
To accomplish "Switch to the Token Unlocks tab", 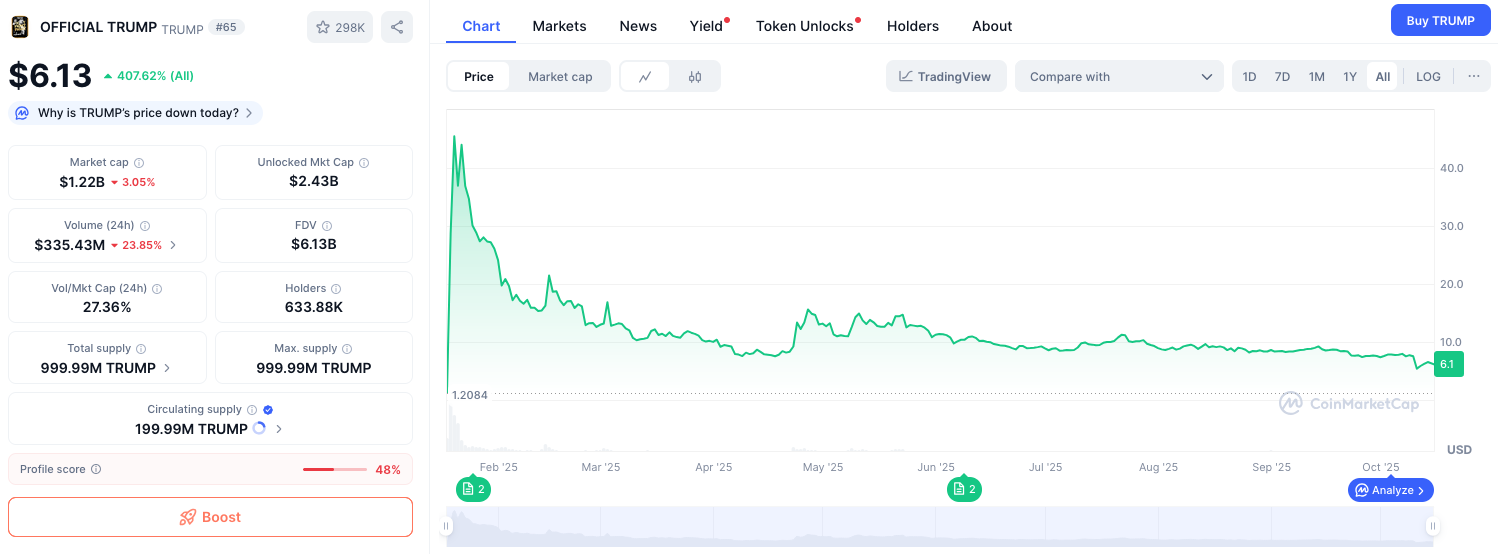I will tap(805, 26).
